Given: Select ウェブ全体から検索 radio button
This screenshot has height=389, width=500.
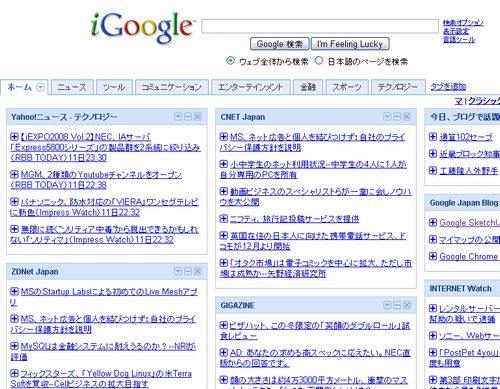Looking at the screenshot, I should [x=230, y=61].
